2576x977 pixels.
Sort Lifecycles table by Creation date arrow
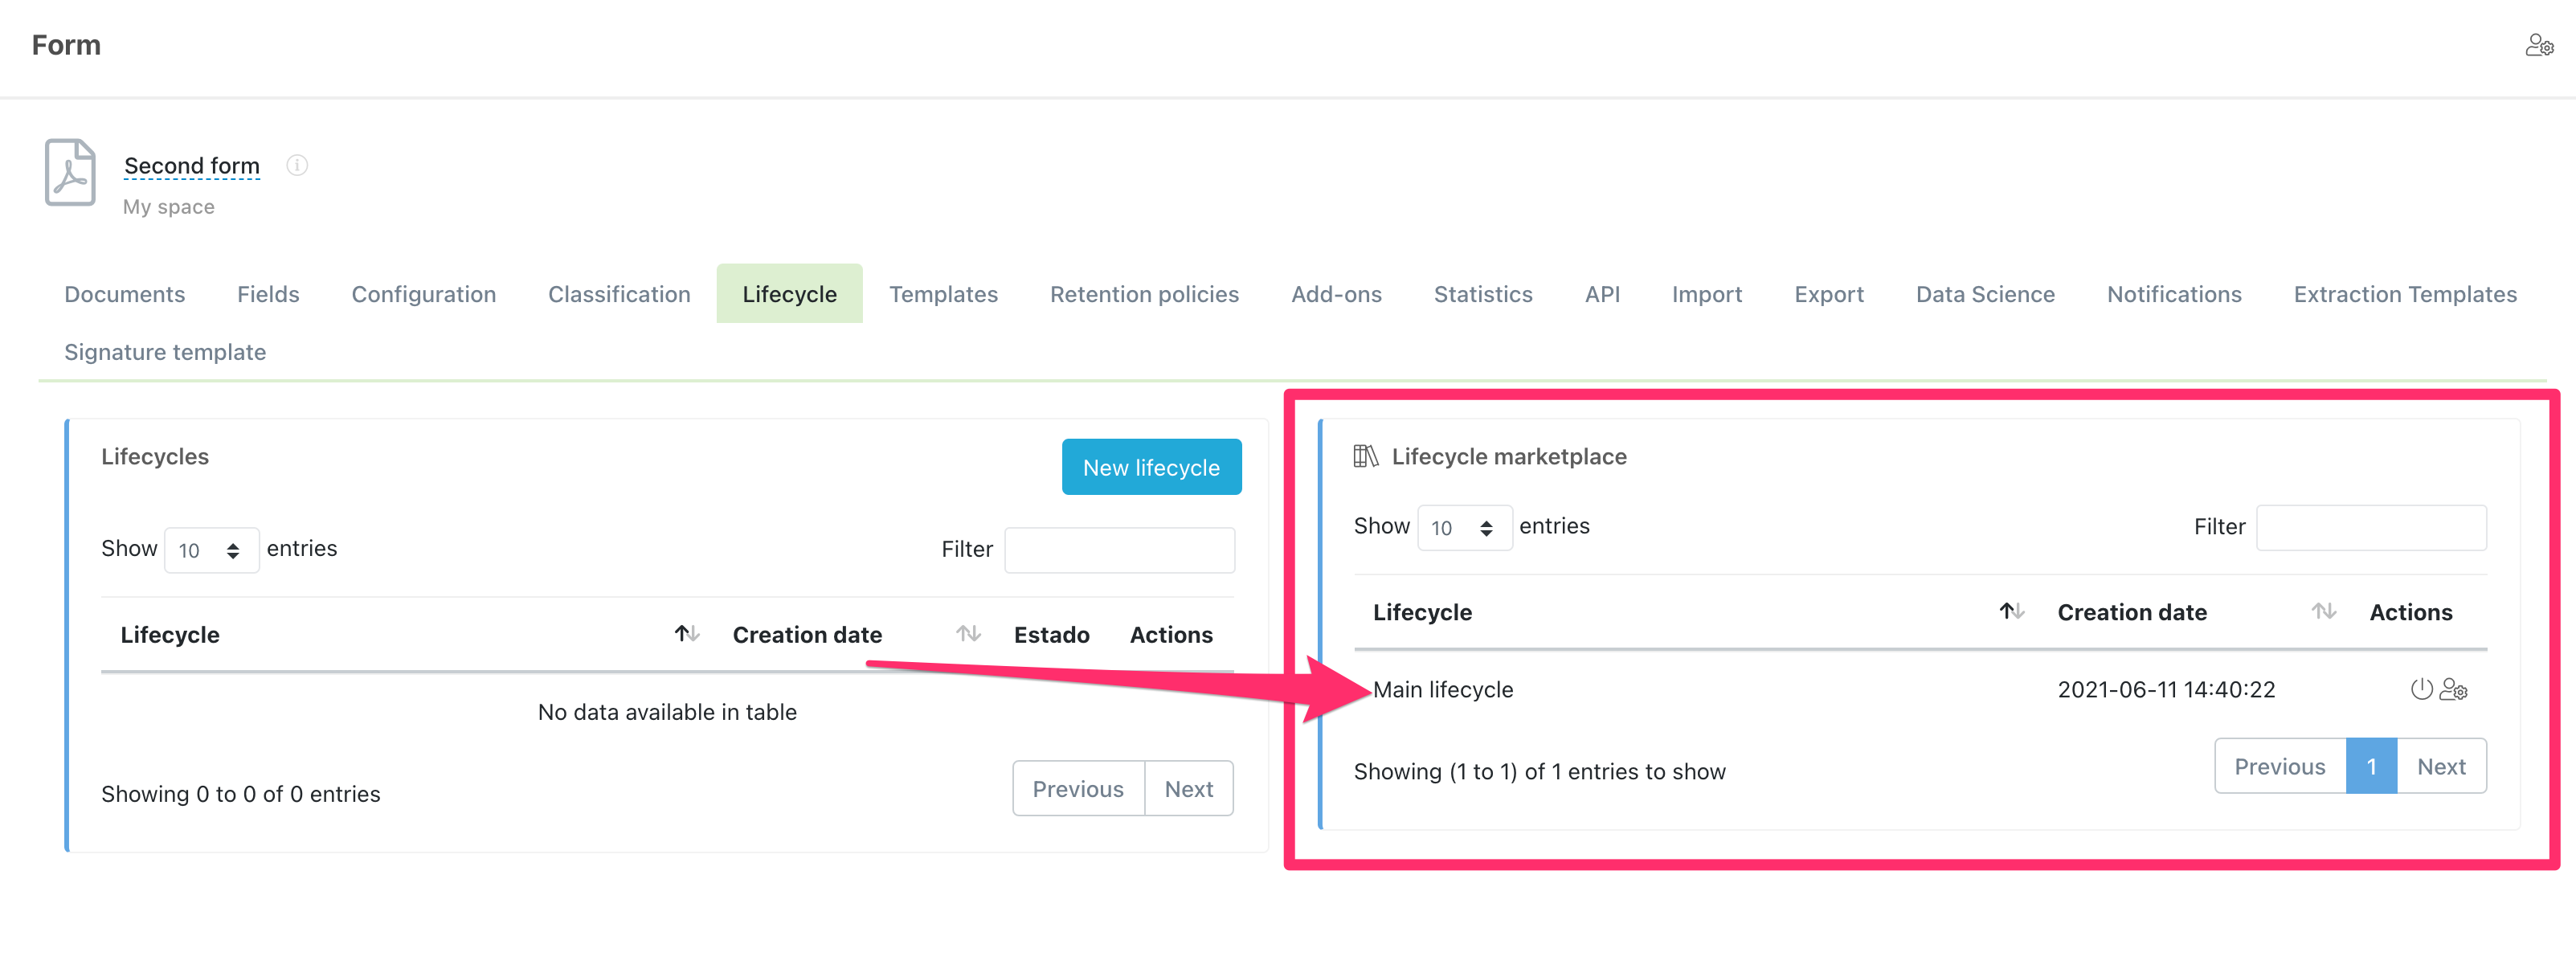[x=968, y=634]
